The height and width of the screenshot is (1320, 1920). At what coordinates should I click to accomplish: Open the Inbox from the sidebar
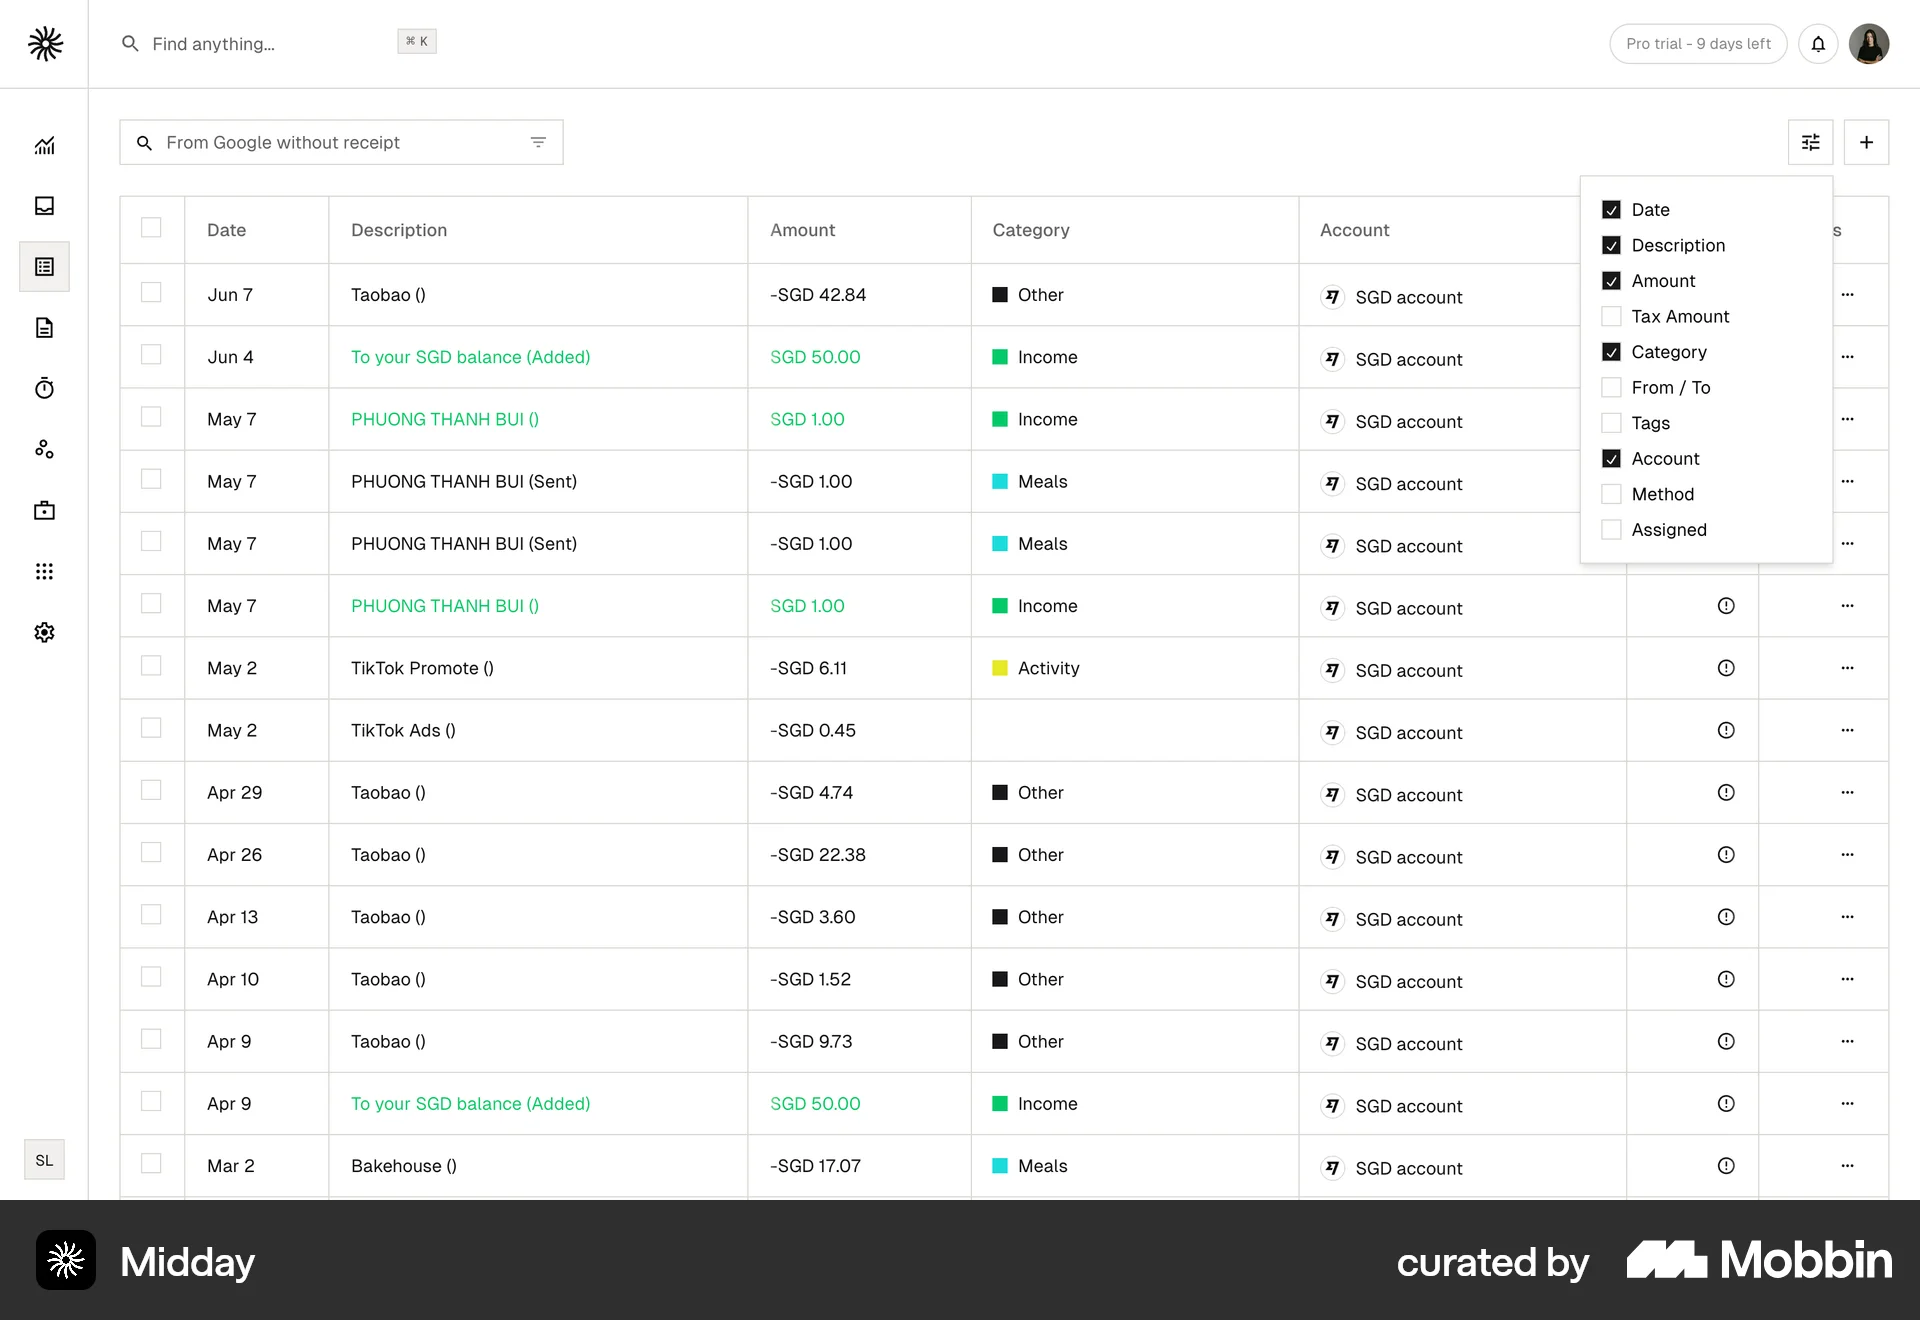(x=44, y=206)
